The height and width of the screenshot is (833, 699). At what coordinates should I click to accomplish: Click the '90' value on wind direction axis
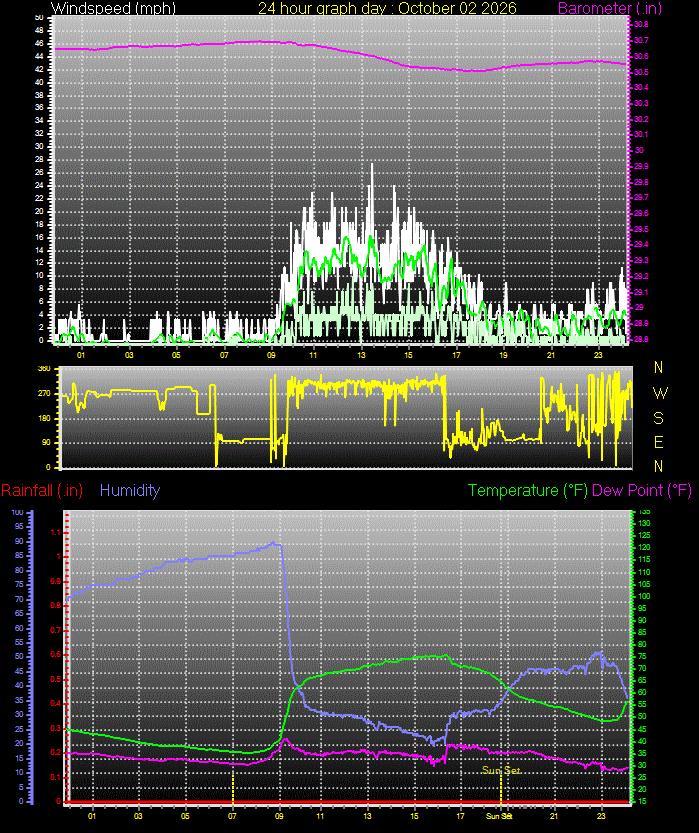tap(47, 443)
